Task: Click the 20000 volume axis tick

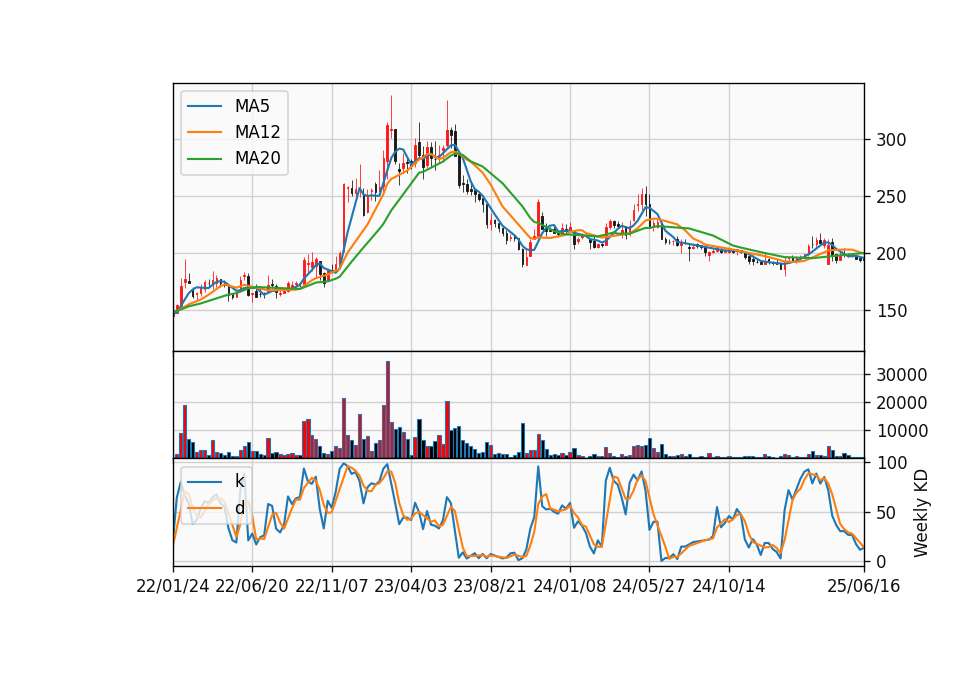Action: pyautogui.click(x=902, y=403)
